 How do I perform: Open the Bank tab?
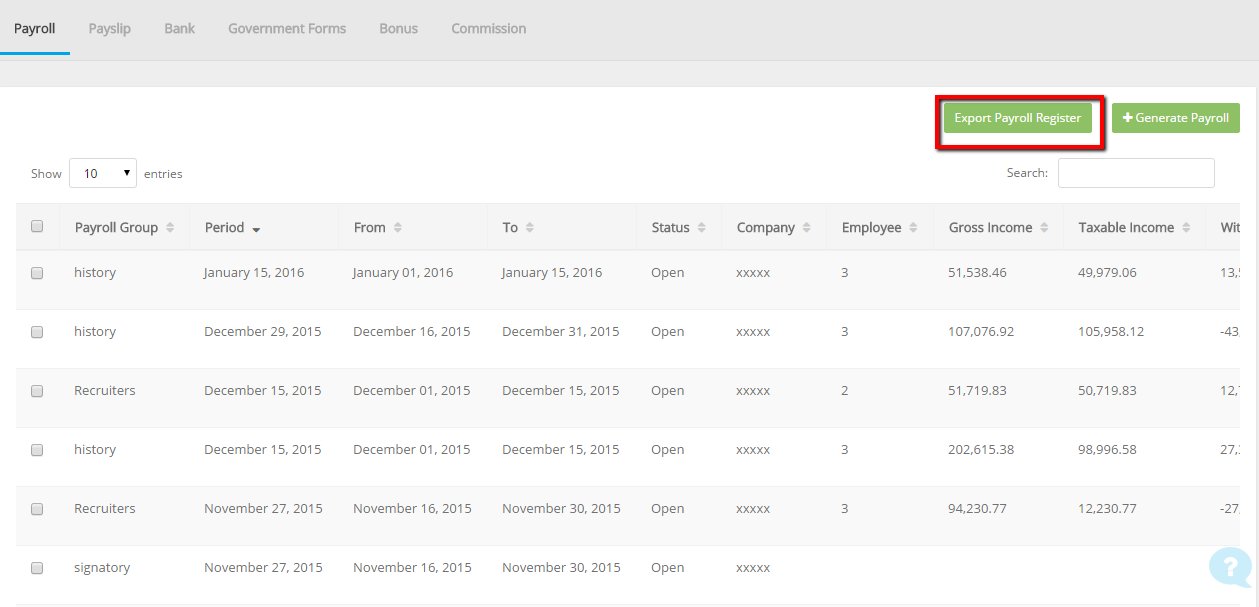coord(180,28)
